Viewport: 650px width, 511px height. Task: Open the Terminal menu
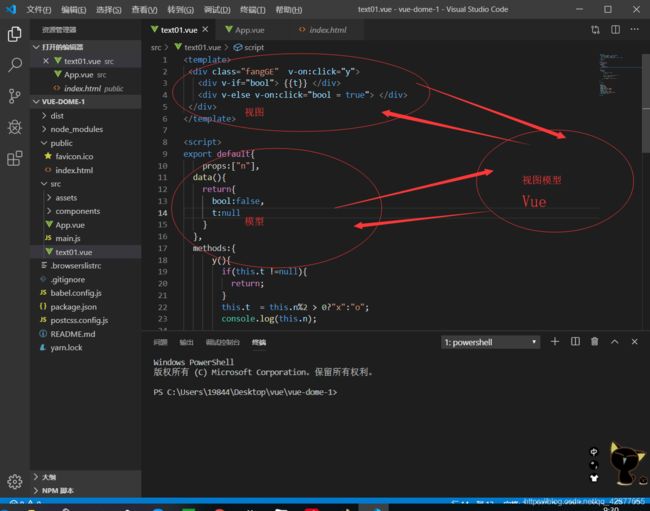[252, 9]
